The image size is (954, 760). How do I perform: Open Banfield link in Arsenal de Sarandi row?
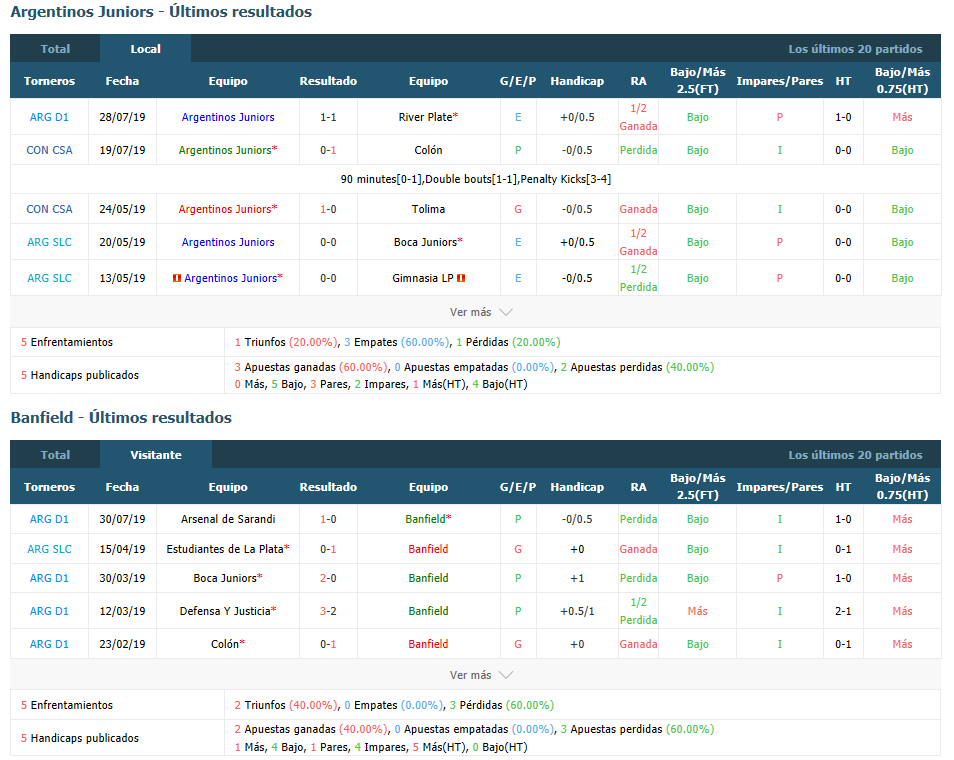click(425, 519)
